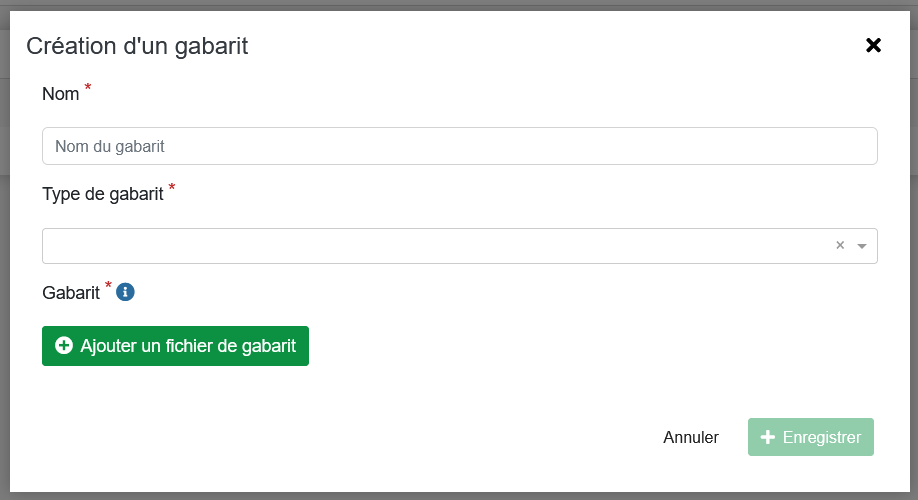Click the info icon beside Gabarit
Screen dimensions: 918x500
point(125,292)
